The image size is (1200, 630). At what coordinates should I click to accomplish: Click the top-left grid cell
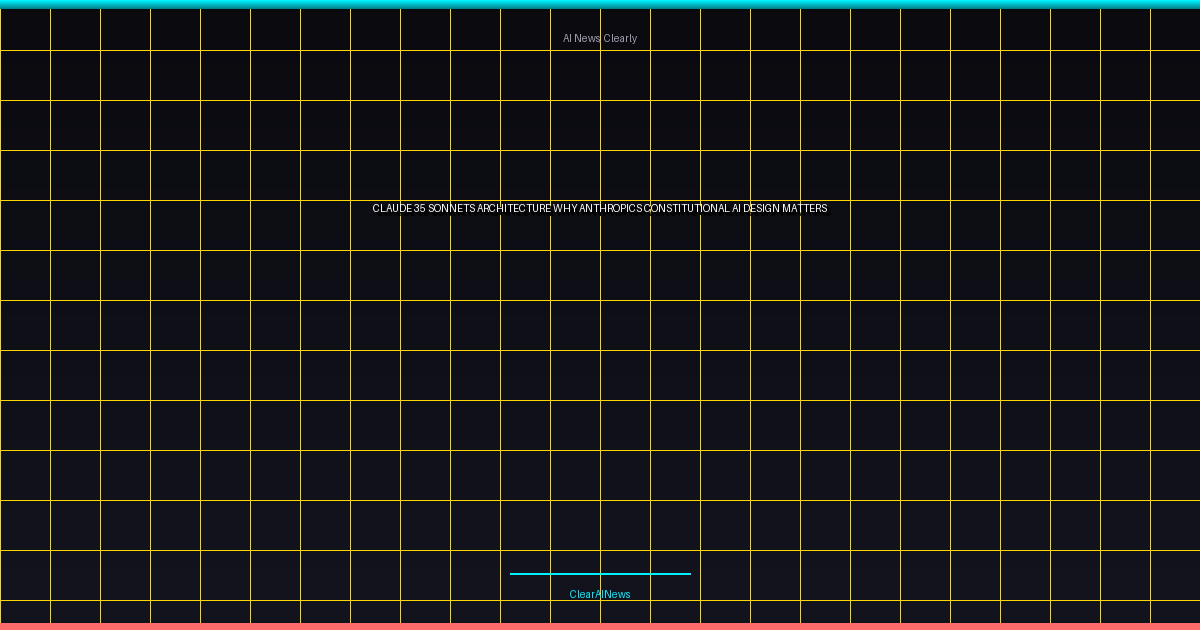25,28
